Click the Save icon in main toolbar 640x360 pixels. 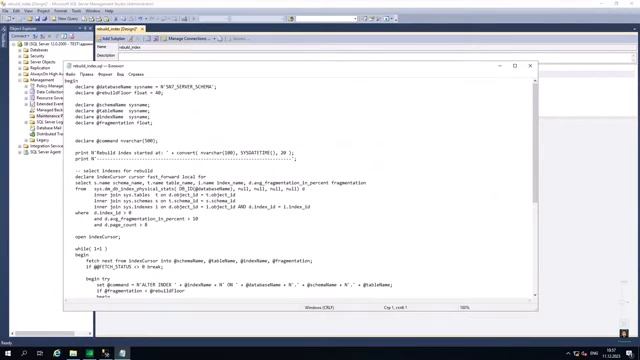click(37, 19)
